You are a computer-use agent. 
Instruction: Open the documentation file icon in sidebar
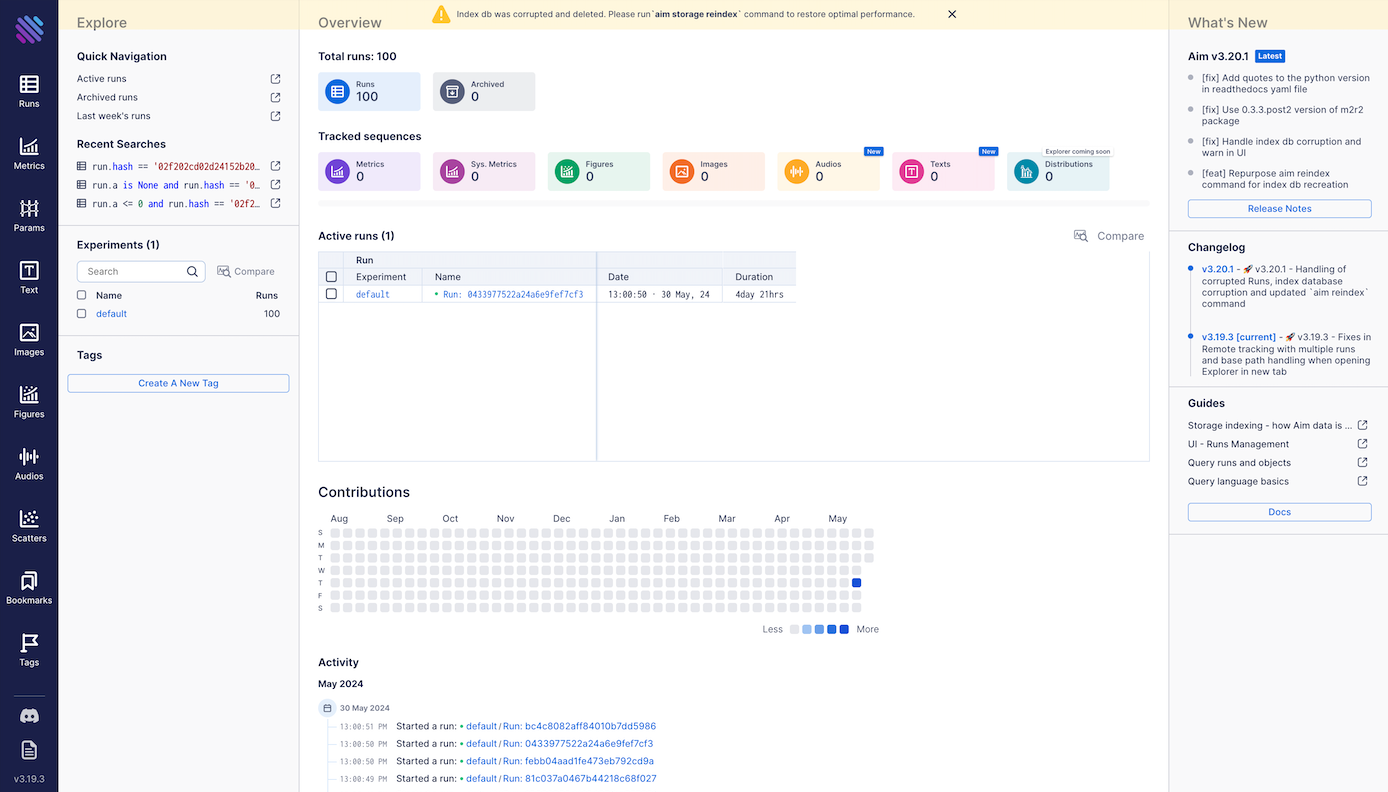29,750
